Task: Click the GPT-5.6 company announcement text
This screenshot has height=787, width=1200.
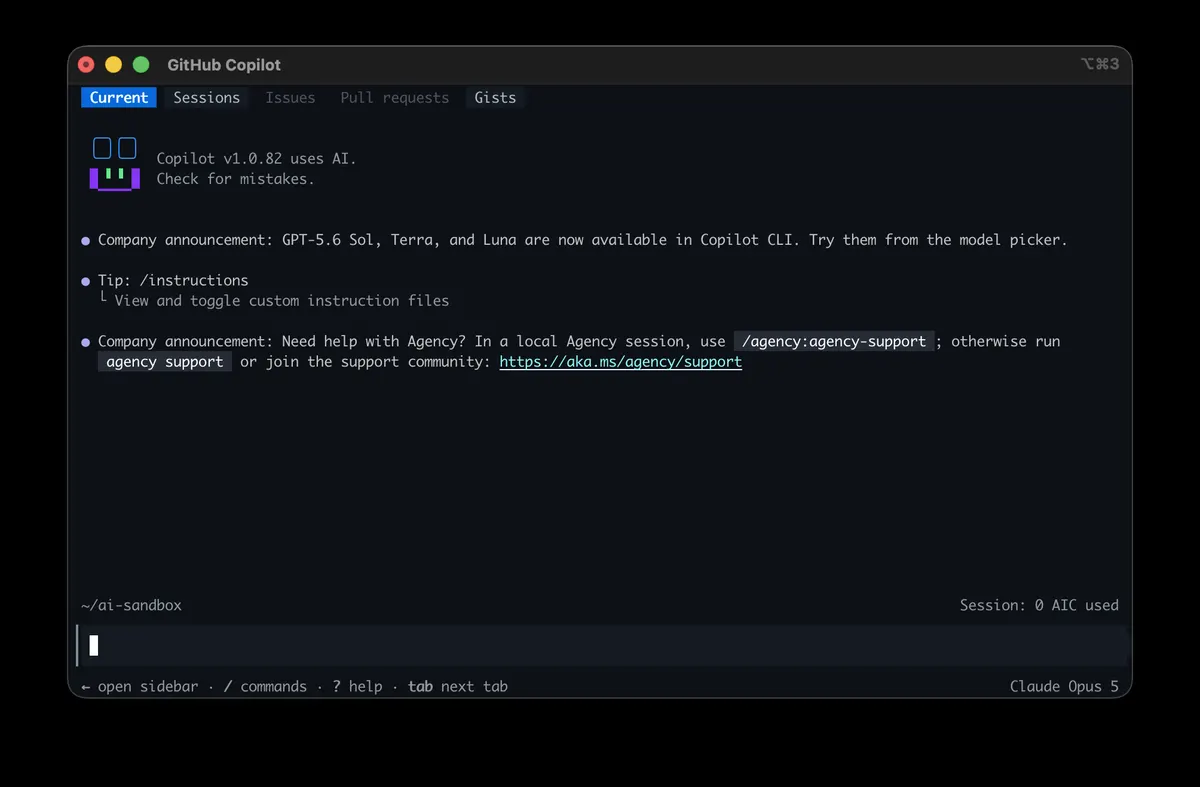Action: [x=582, y=240]
